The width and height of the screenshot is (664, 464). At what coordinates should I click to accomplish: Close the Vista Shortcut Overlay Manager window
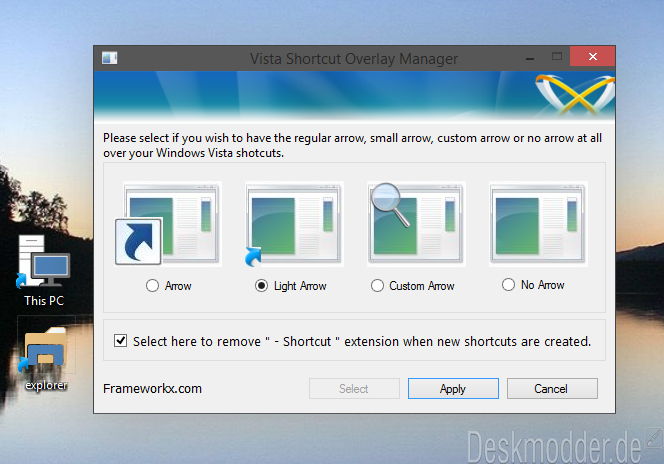coord(592,56)
